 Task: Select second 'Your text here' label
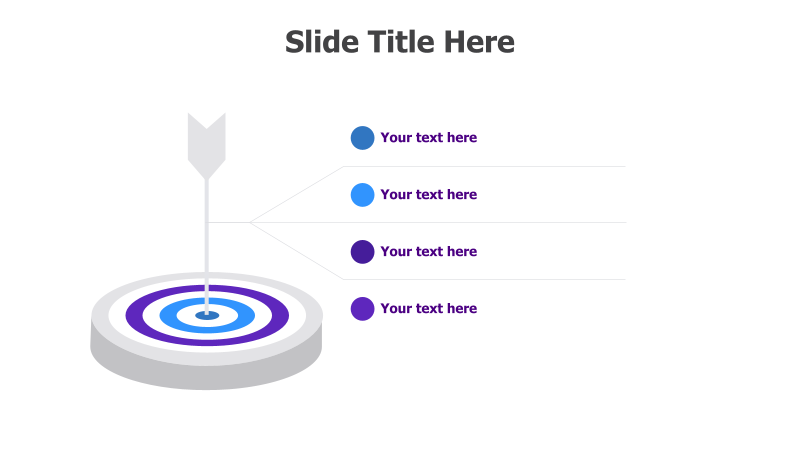(x=429, y=195)
